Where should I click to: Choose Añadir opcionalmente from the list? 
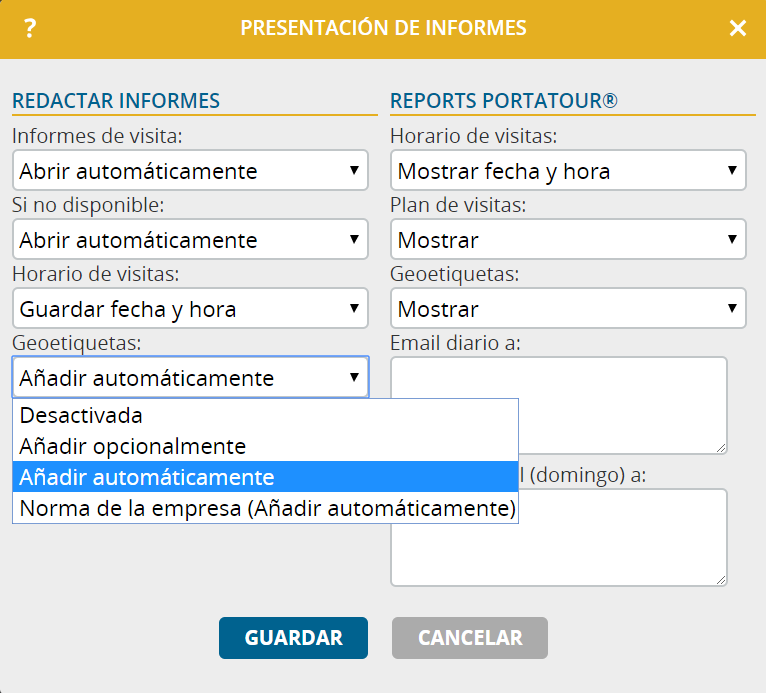[x=265, y=446]
